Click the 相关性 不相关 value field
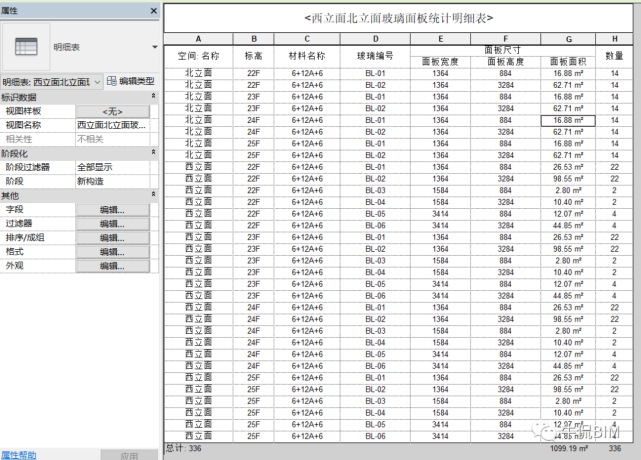This screenshot has height=460, width=641. pyautogui.click(x=112, y=139)
